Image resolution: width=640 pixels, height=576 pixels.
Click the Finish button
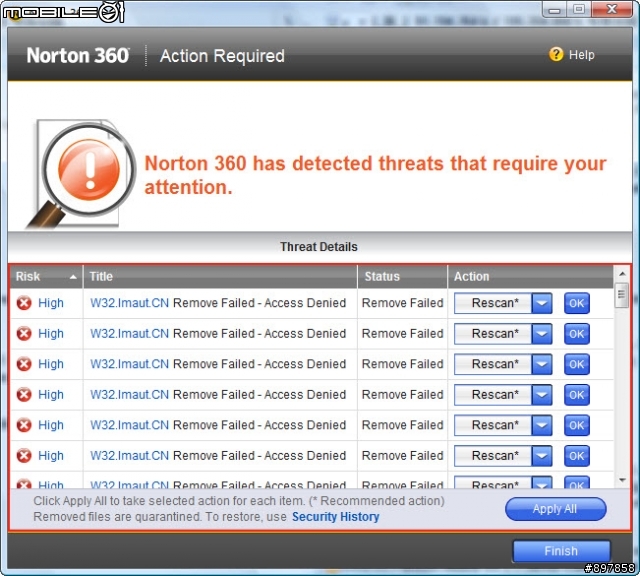(561, 551)
